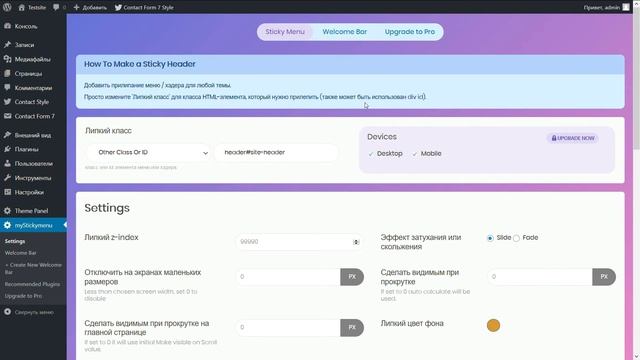640x360 pixels.
Task: Click the Записи pin icon
Action: tap(7, 44)
